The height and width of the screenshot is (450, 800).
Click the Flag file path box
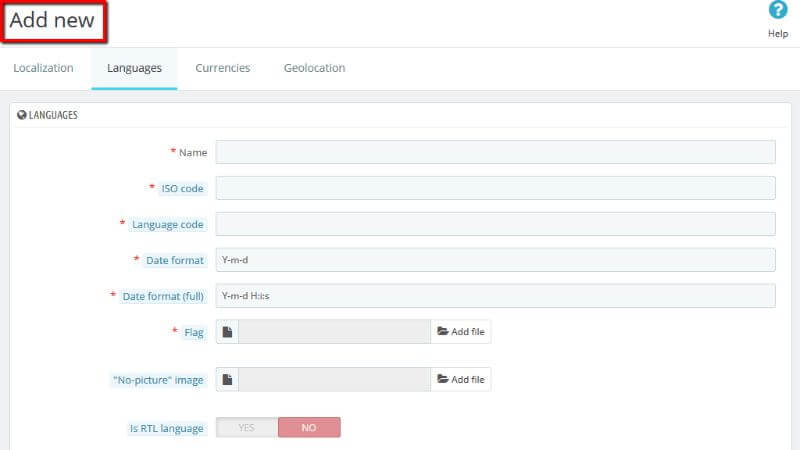(334, 332)
